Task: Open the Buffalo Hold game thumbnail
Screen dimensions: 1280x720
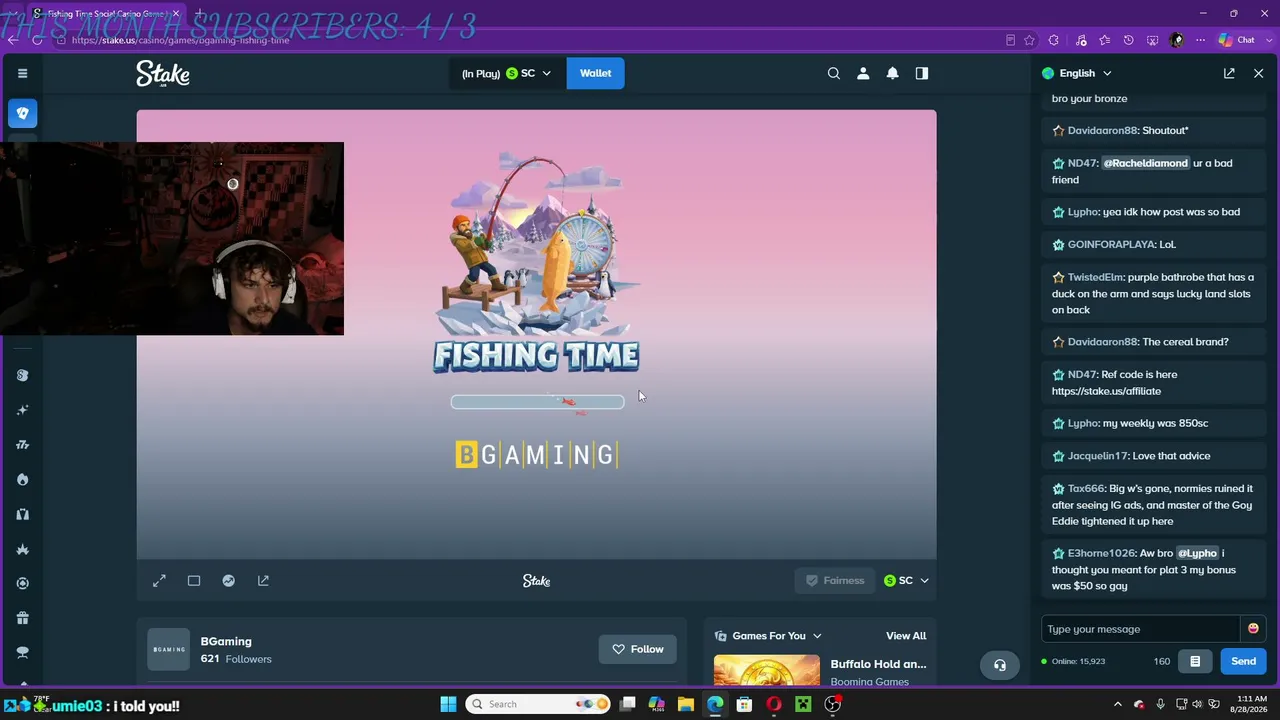Action: [x=767, y=670]
